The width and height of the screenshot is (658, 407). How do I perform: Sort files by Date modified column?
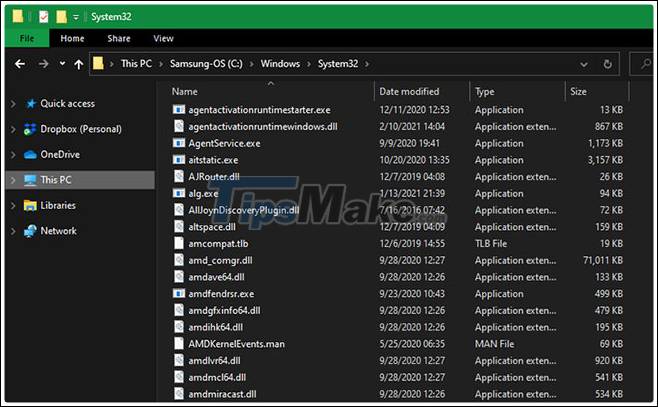click(x=409, y=91)
